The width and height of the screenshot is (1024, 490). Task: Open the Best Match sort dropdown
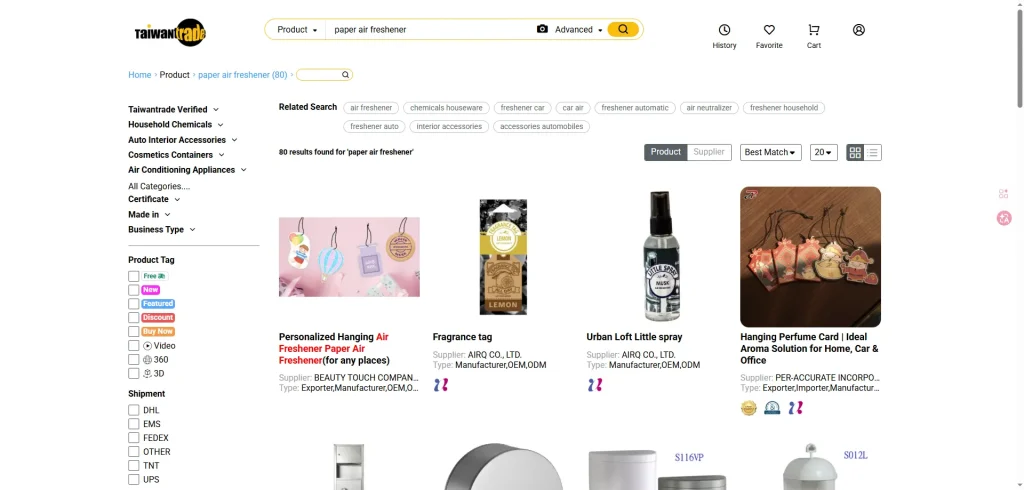tap(771, 152)
